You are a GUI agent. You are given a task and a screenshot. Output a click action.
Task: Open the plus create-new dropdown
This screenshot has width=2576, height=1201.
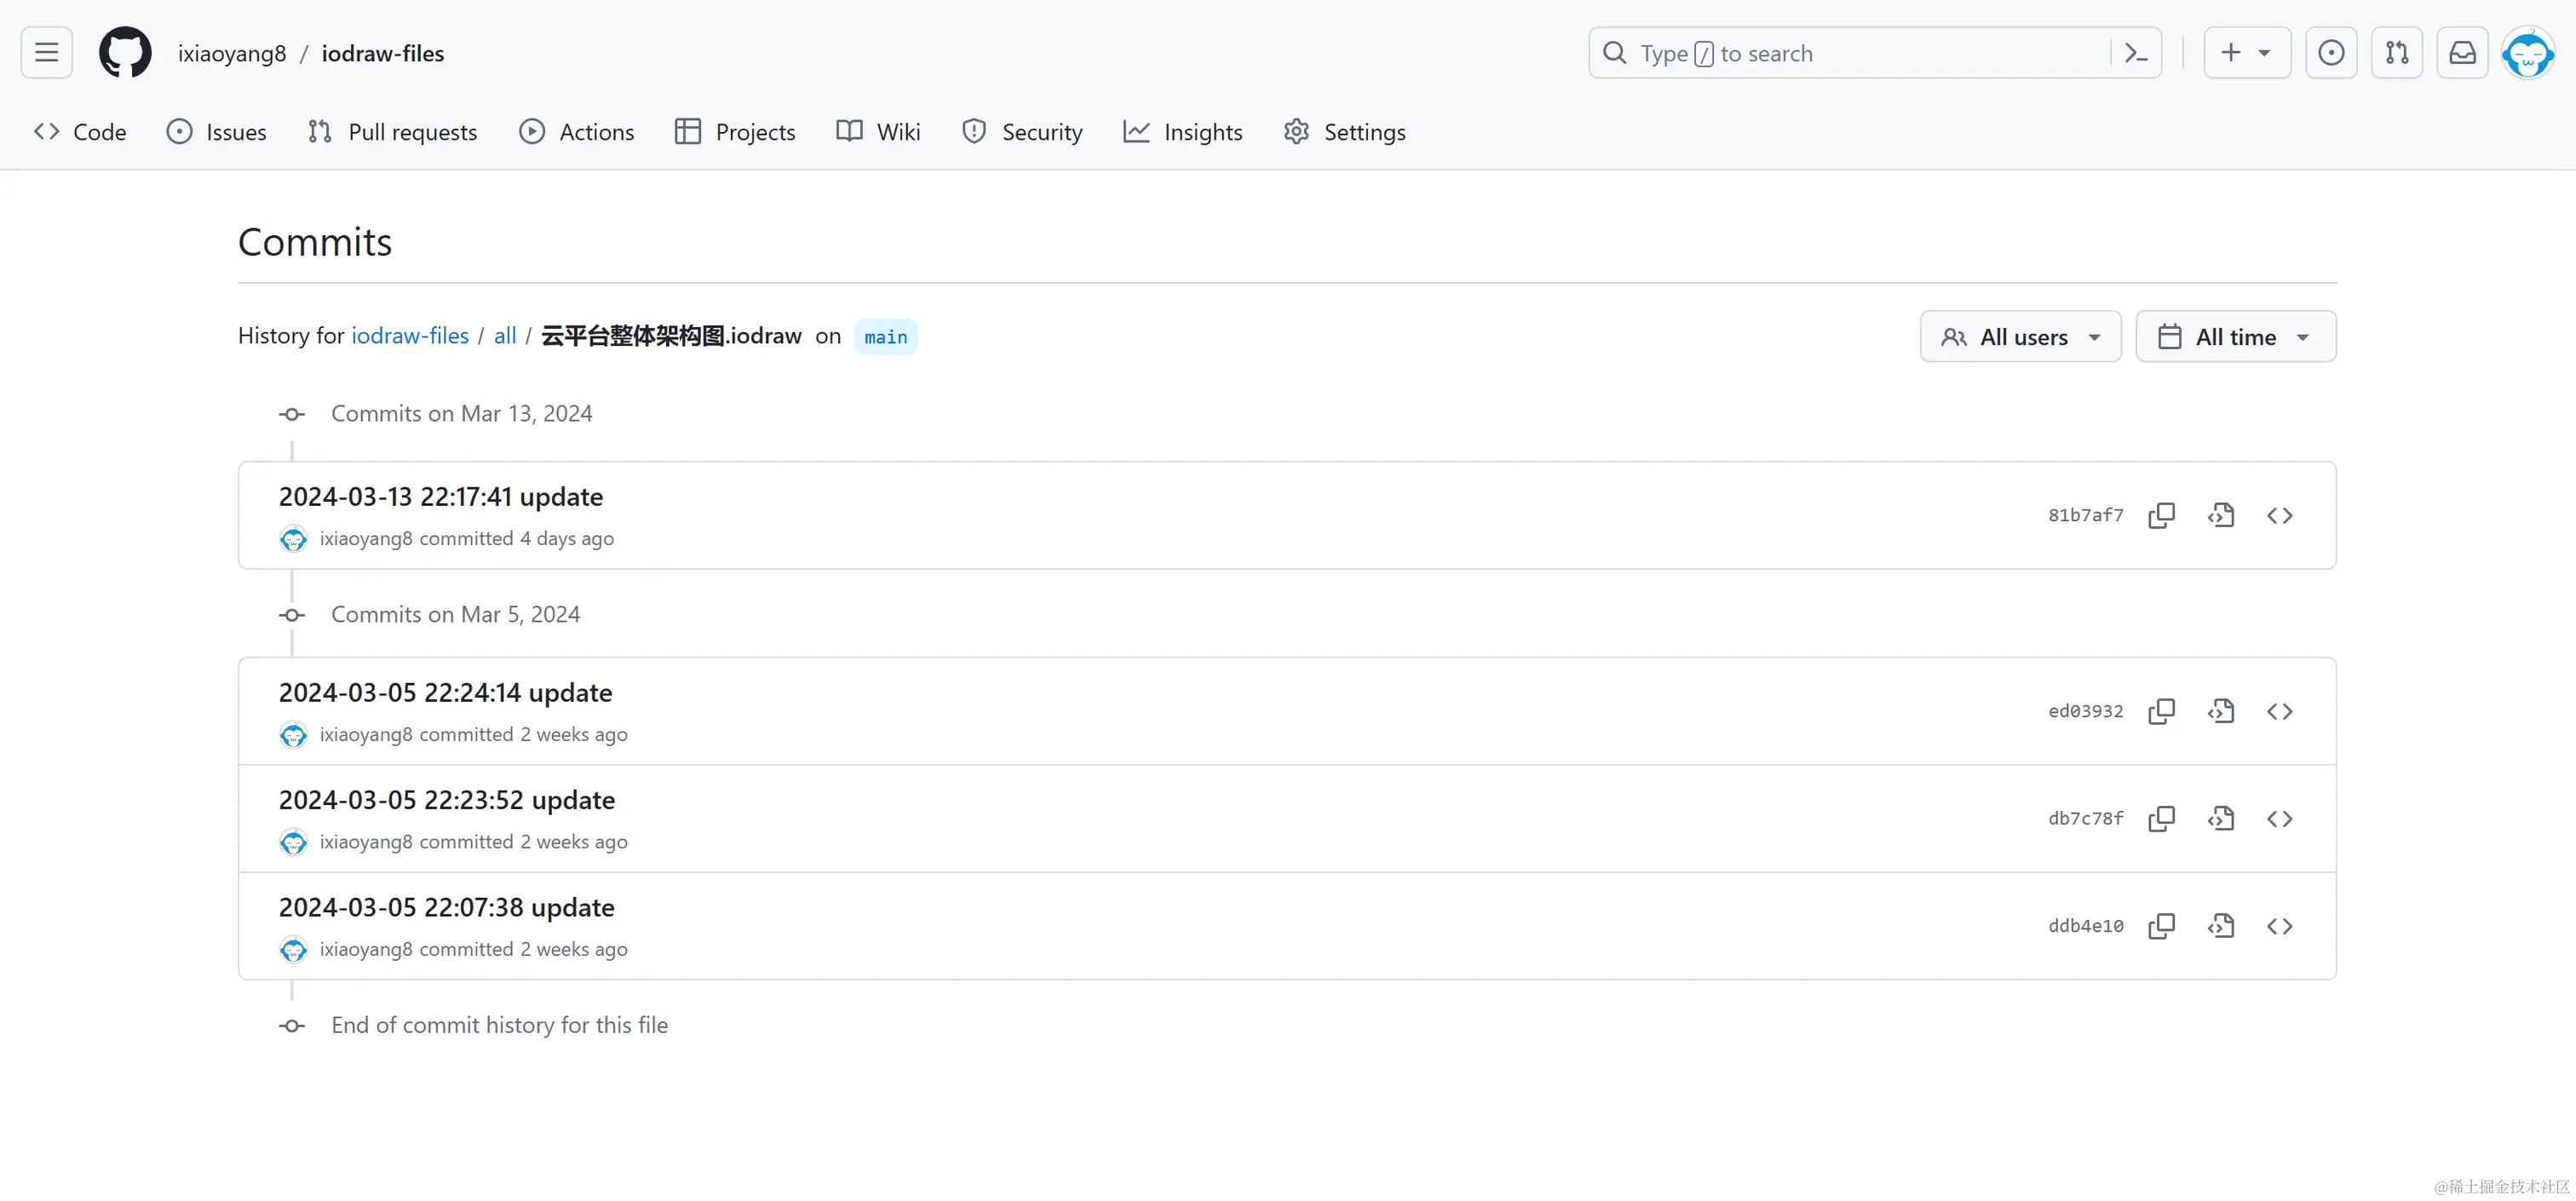2246,53
